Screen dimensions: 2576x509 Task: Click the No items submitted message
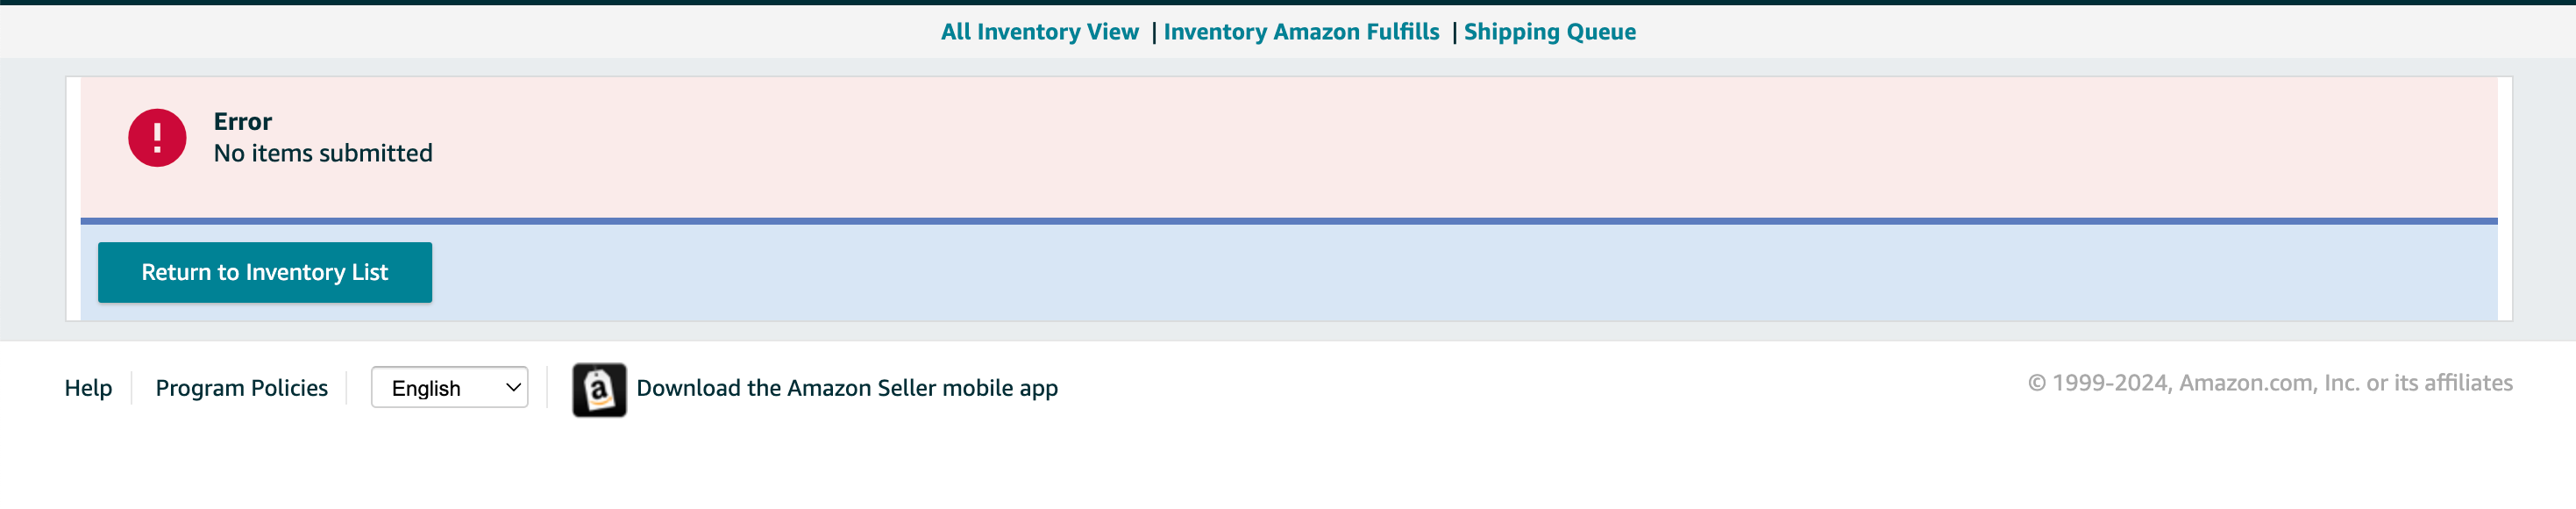point(323,153)
